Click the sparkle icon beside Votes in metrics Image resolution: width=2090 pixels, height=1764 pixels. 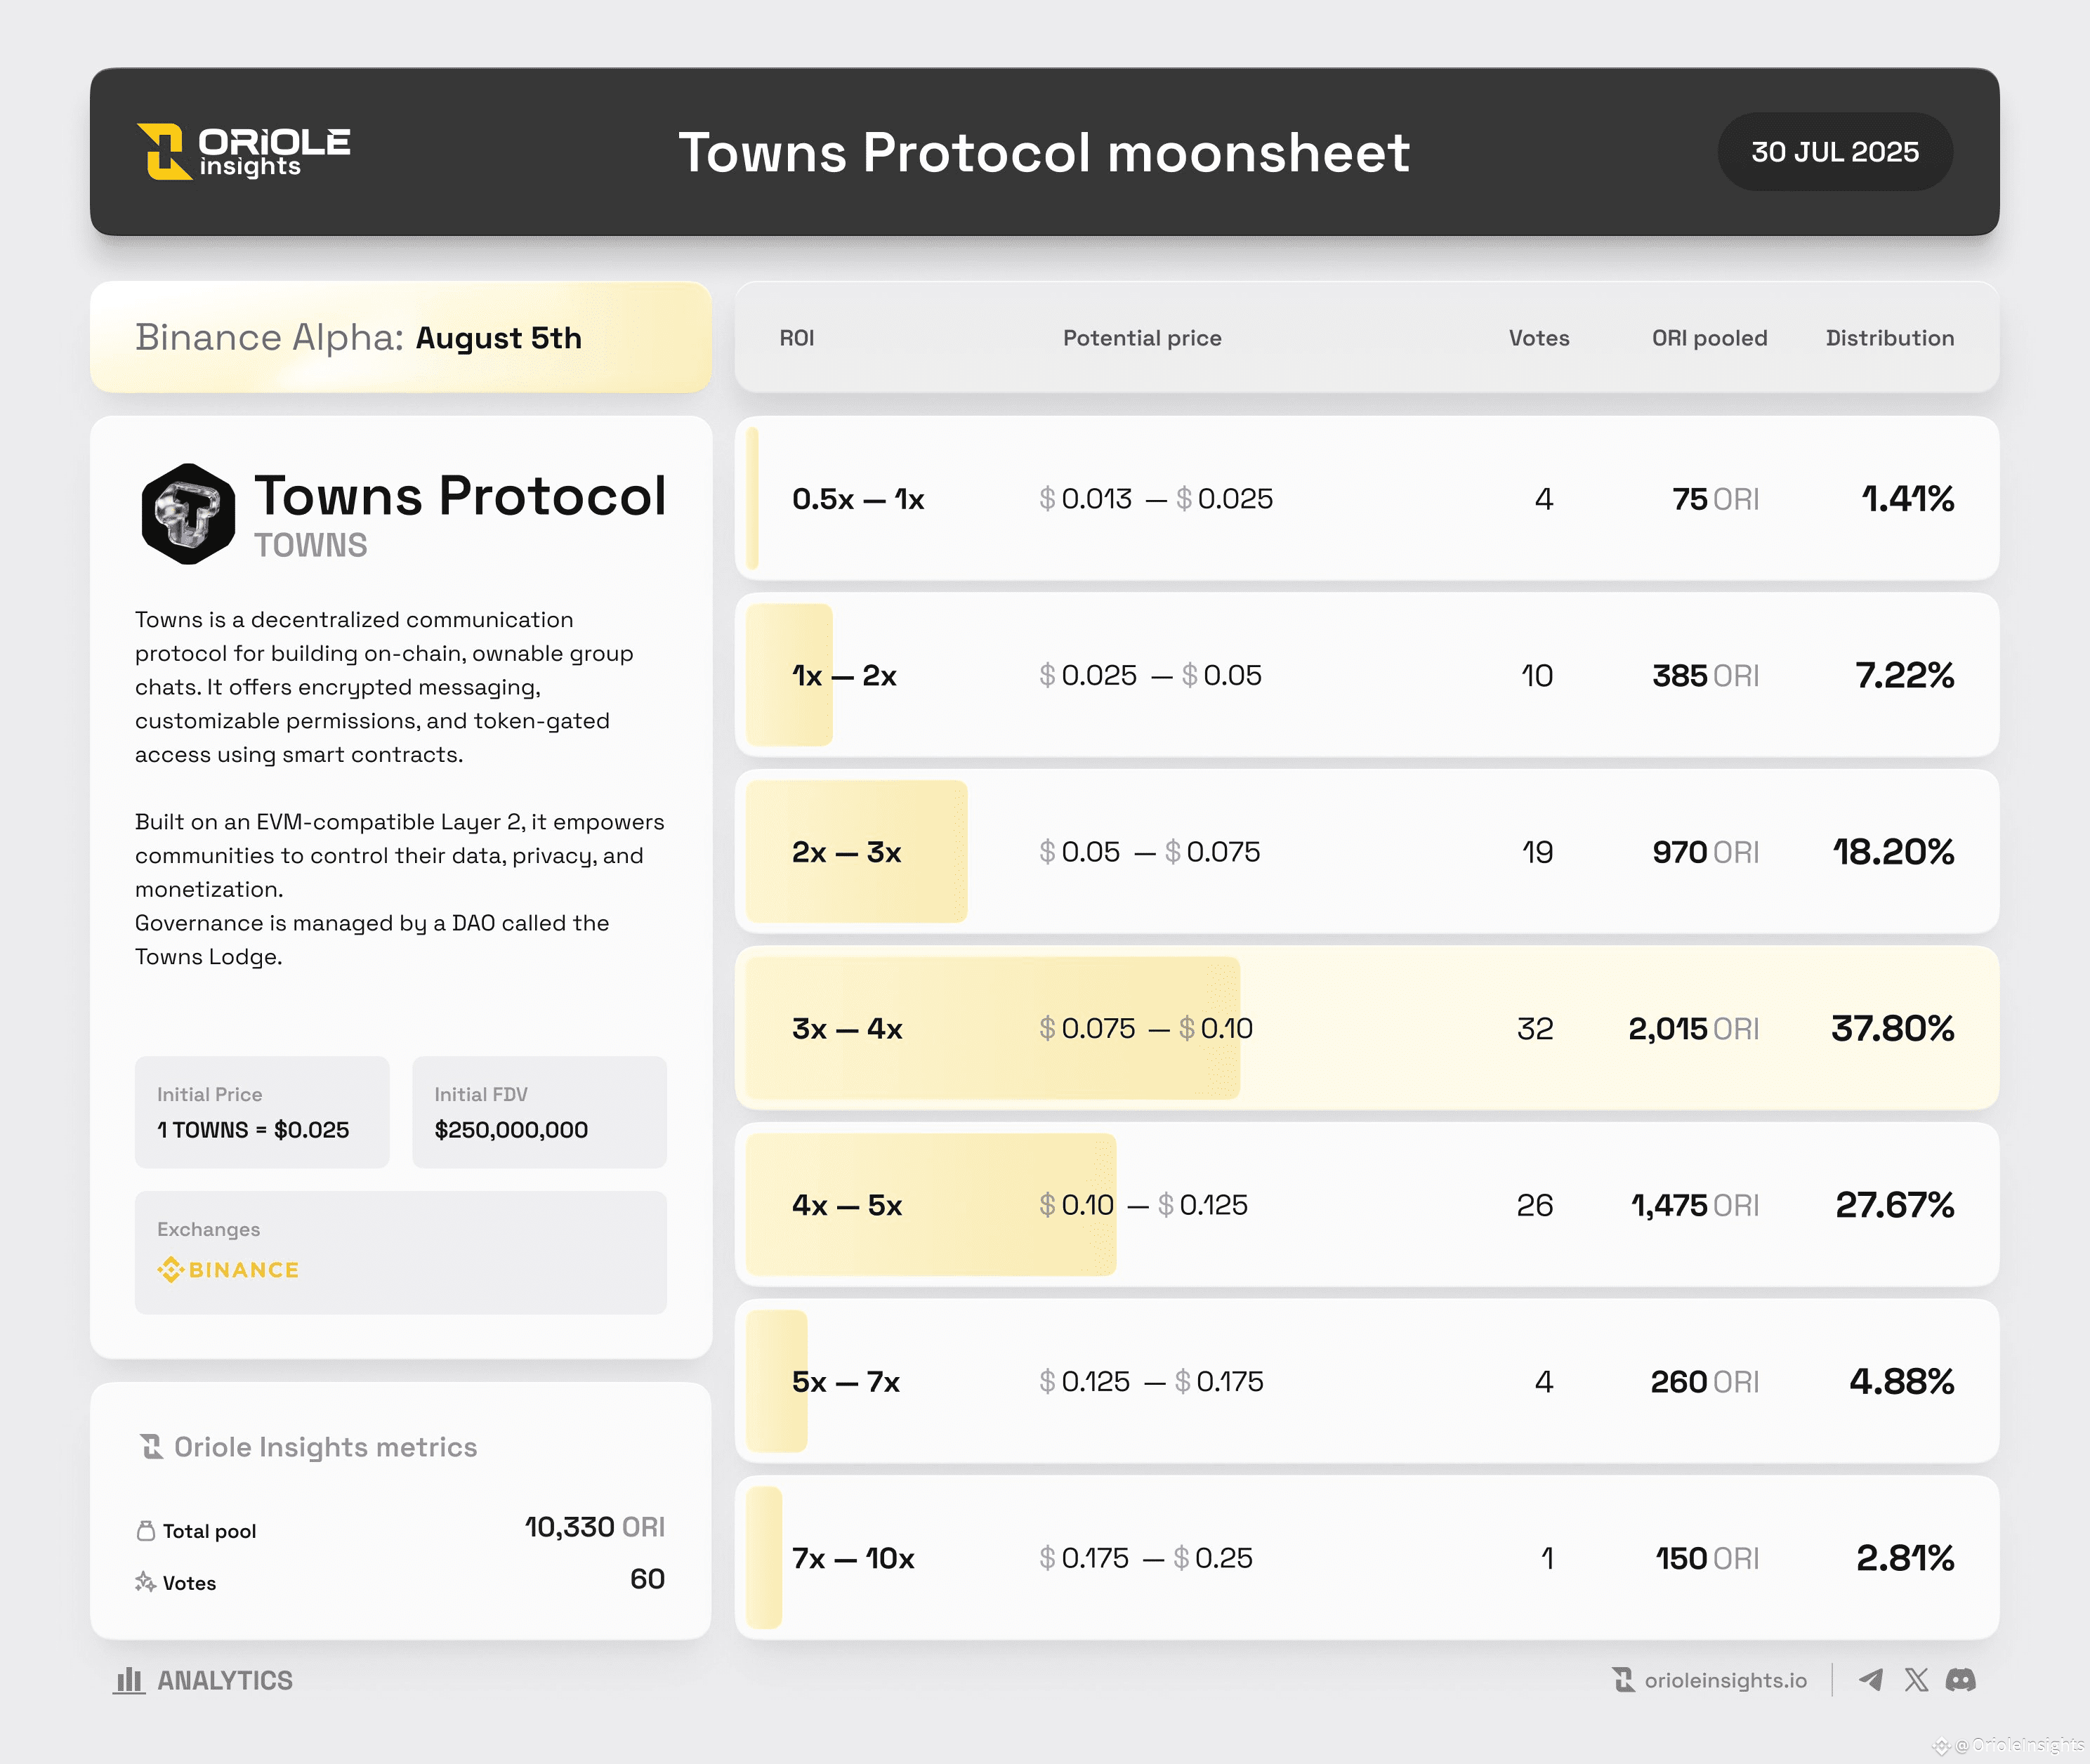coord(146,1582)
